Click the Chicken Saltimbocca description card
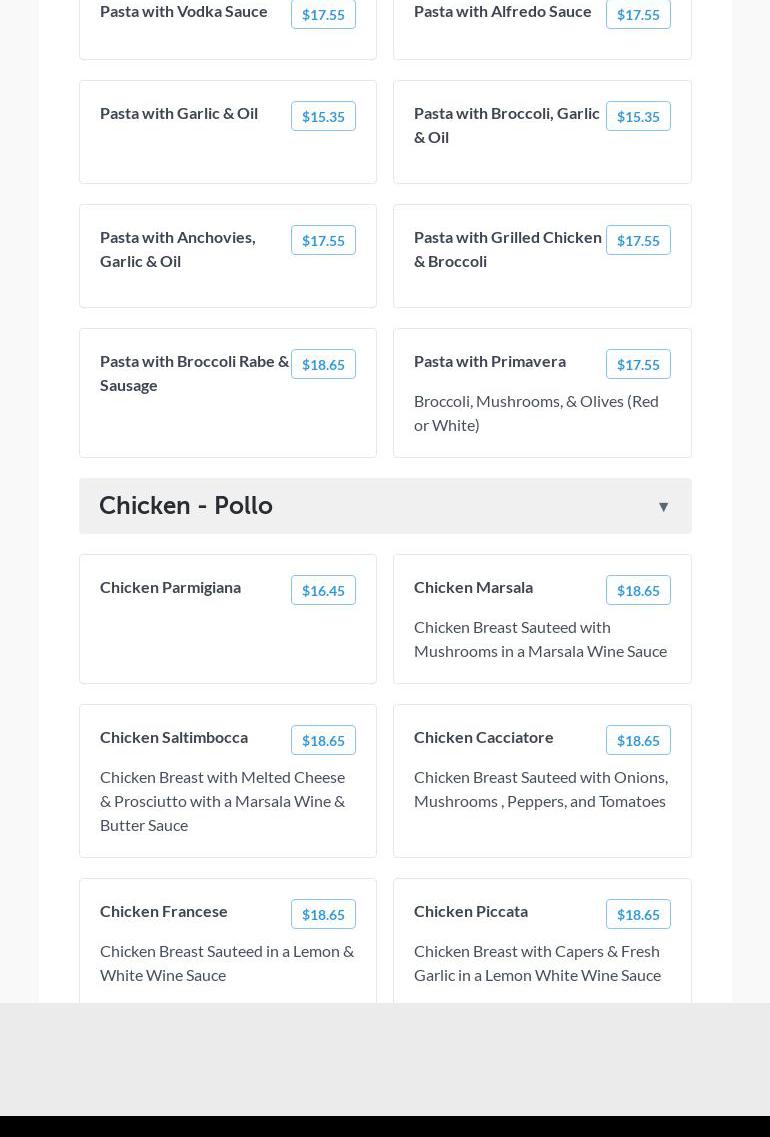 tap(226, 801)
